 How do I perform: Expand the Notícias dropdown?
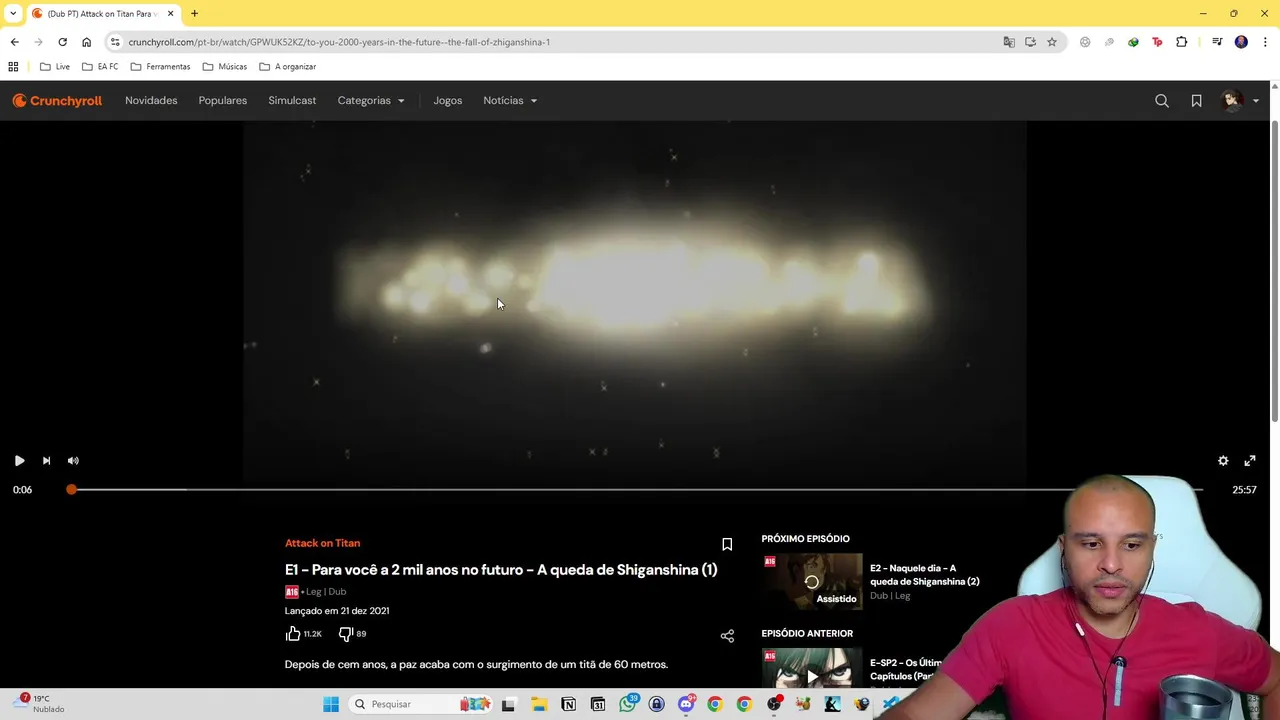pos(510,101)
